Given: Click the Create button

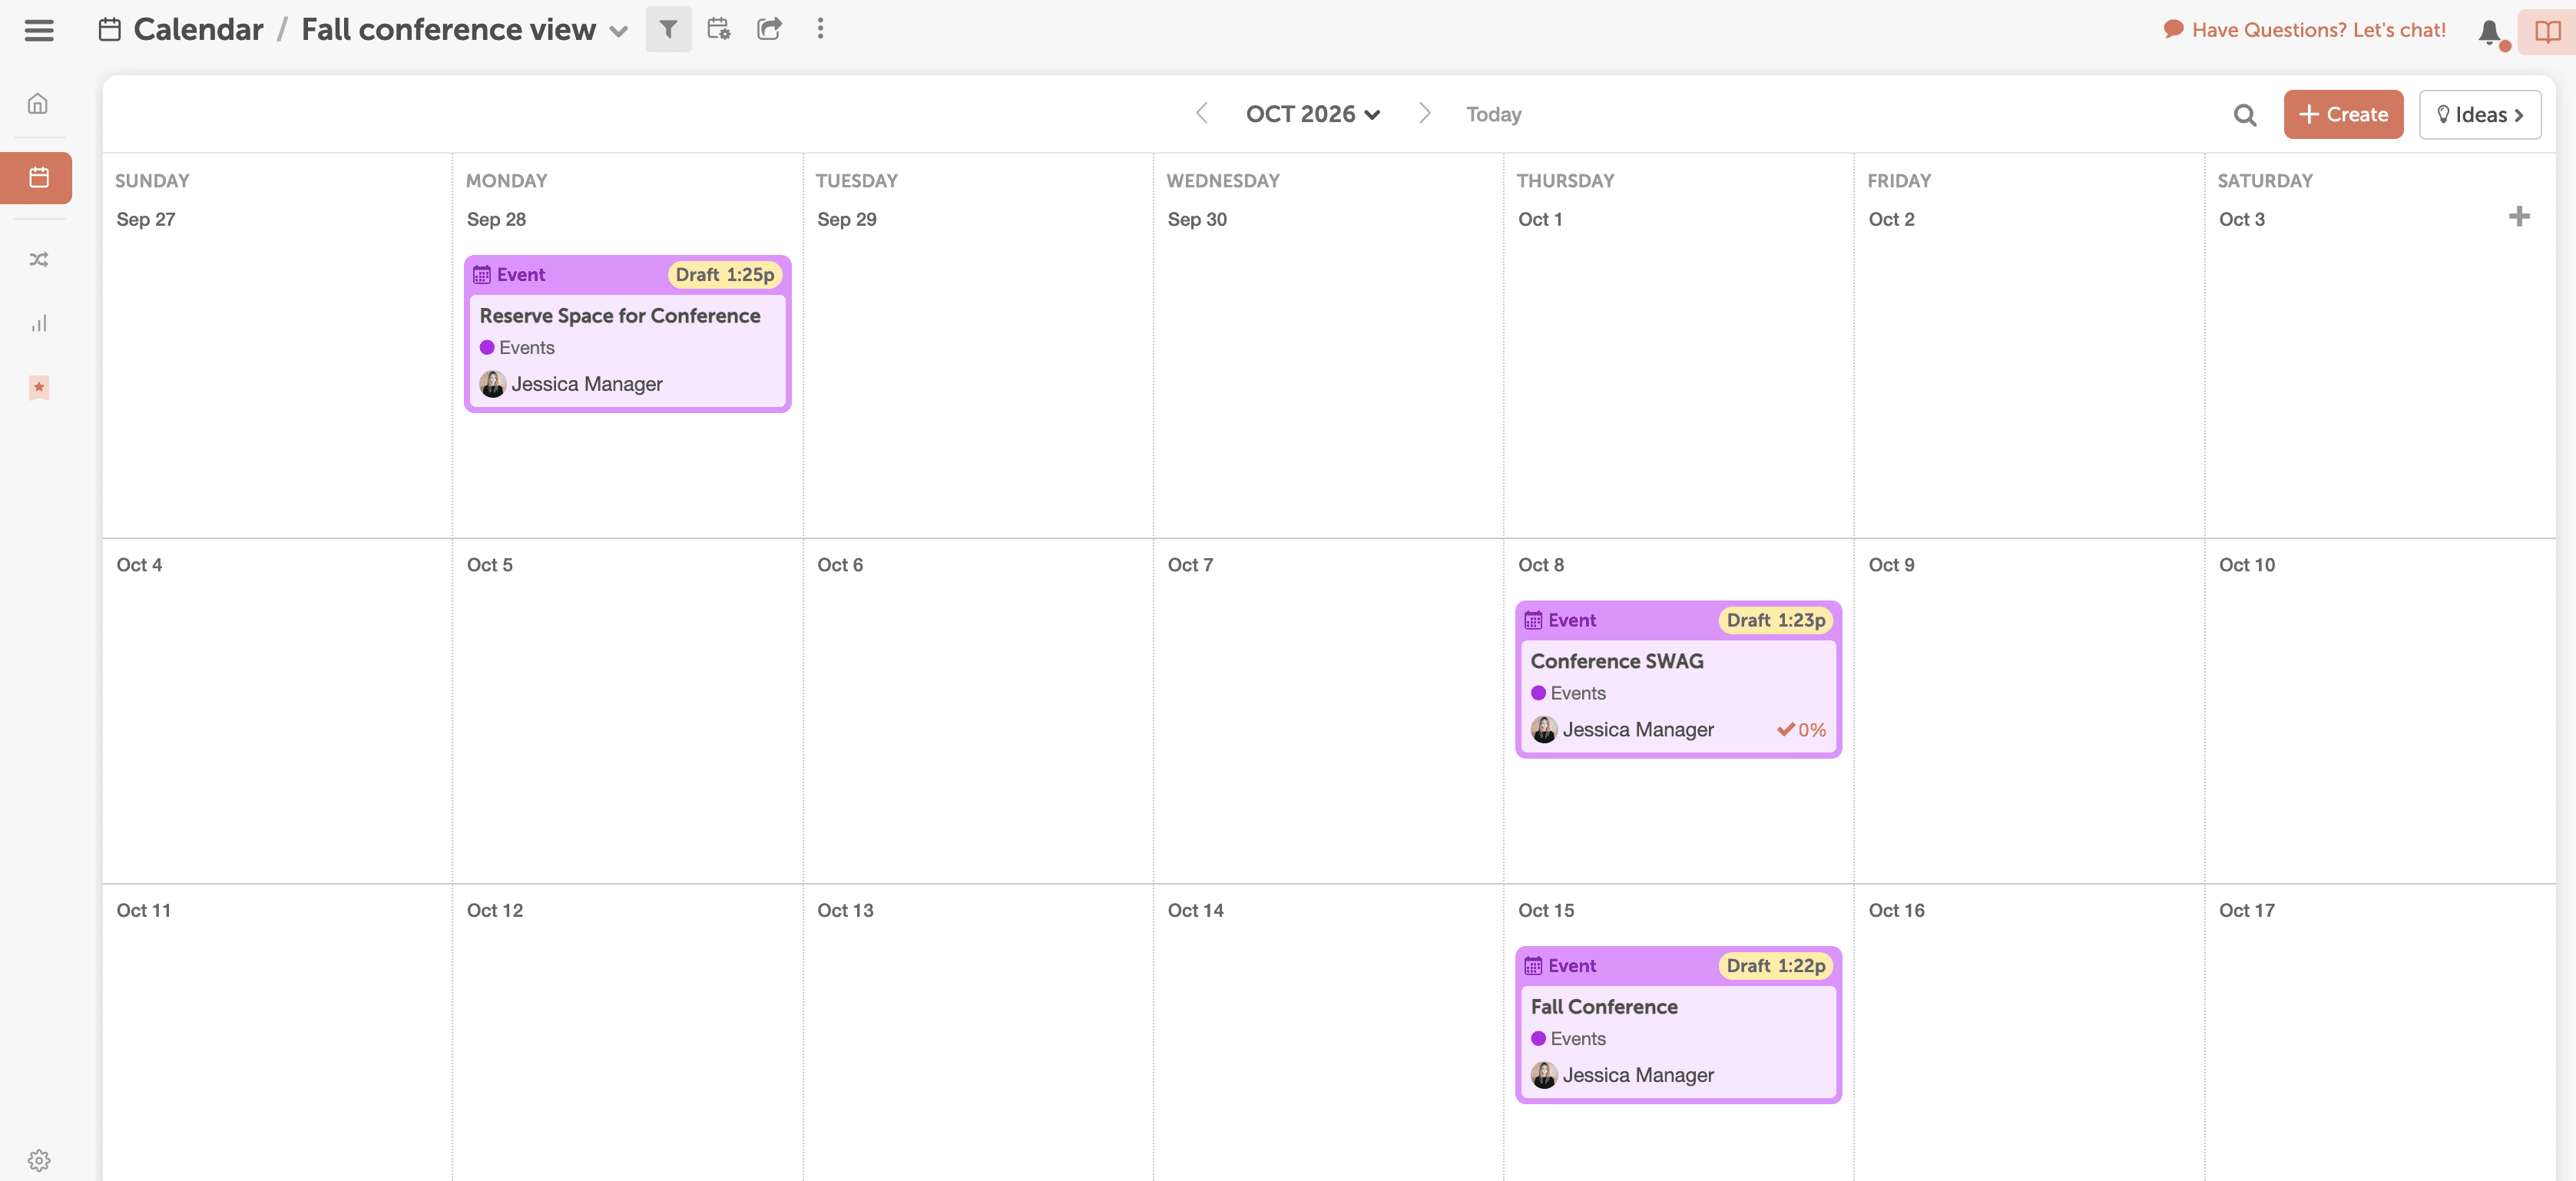Looking at the screenshot, I should [x=2342, y=115].
